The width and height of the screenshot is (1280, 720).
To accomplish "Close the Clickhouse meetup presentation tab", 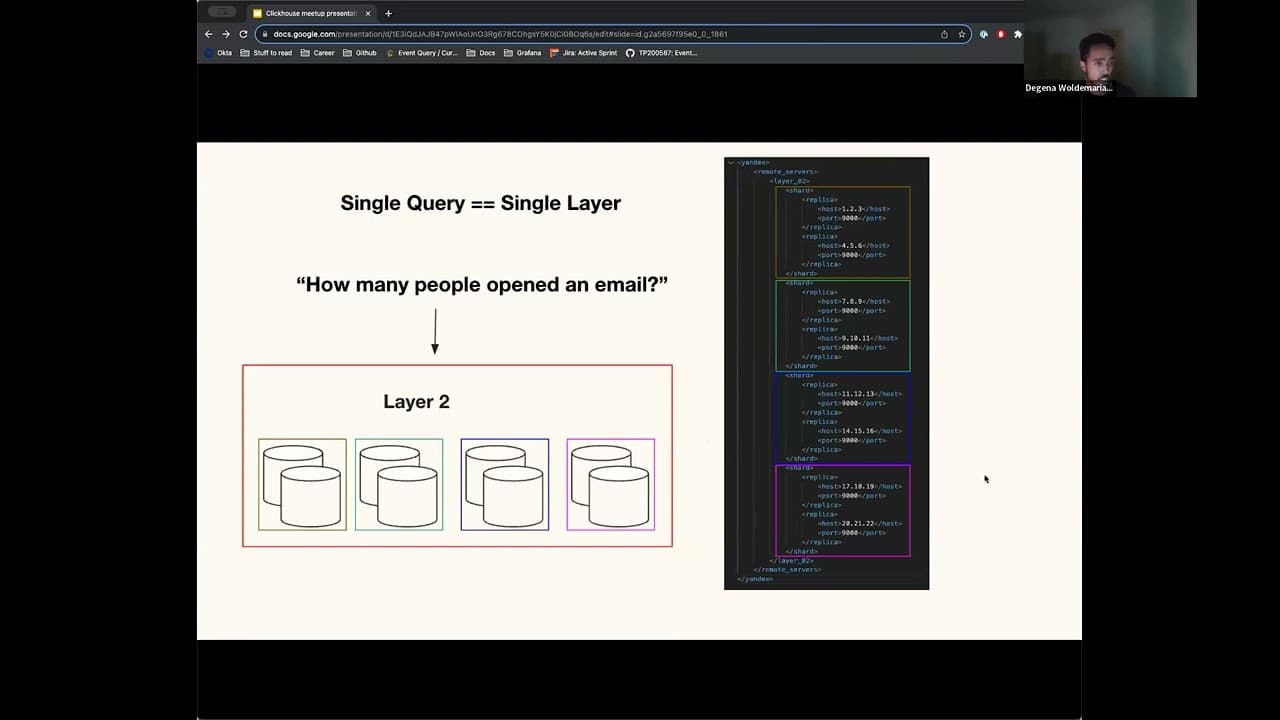I will pos(368,13).
